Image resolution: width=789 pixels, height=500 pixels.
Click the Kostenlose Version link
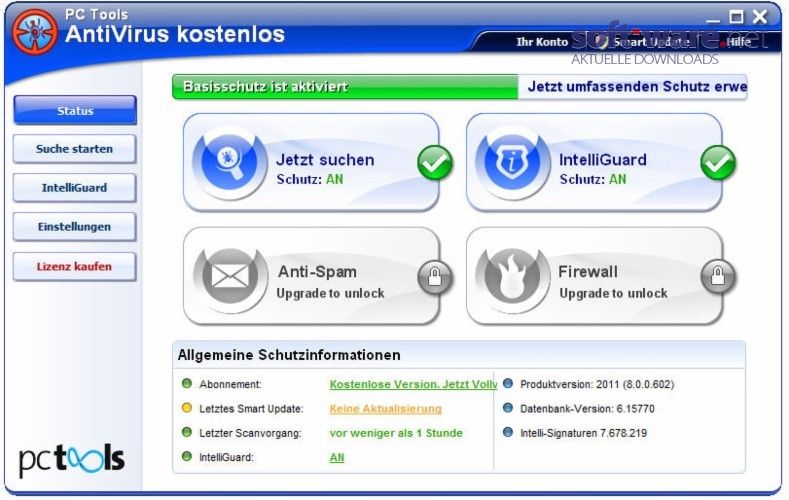point(413,384)
